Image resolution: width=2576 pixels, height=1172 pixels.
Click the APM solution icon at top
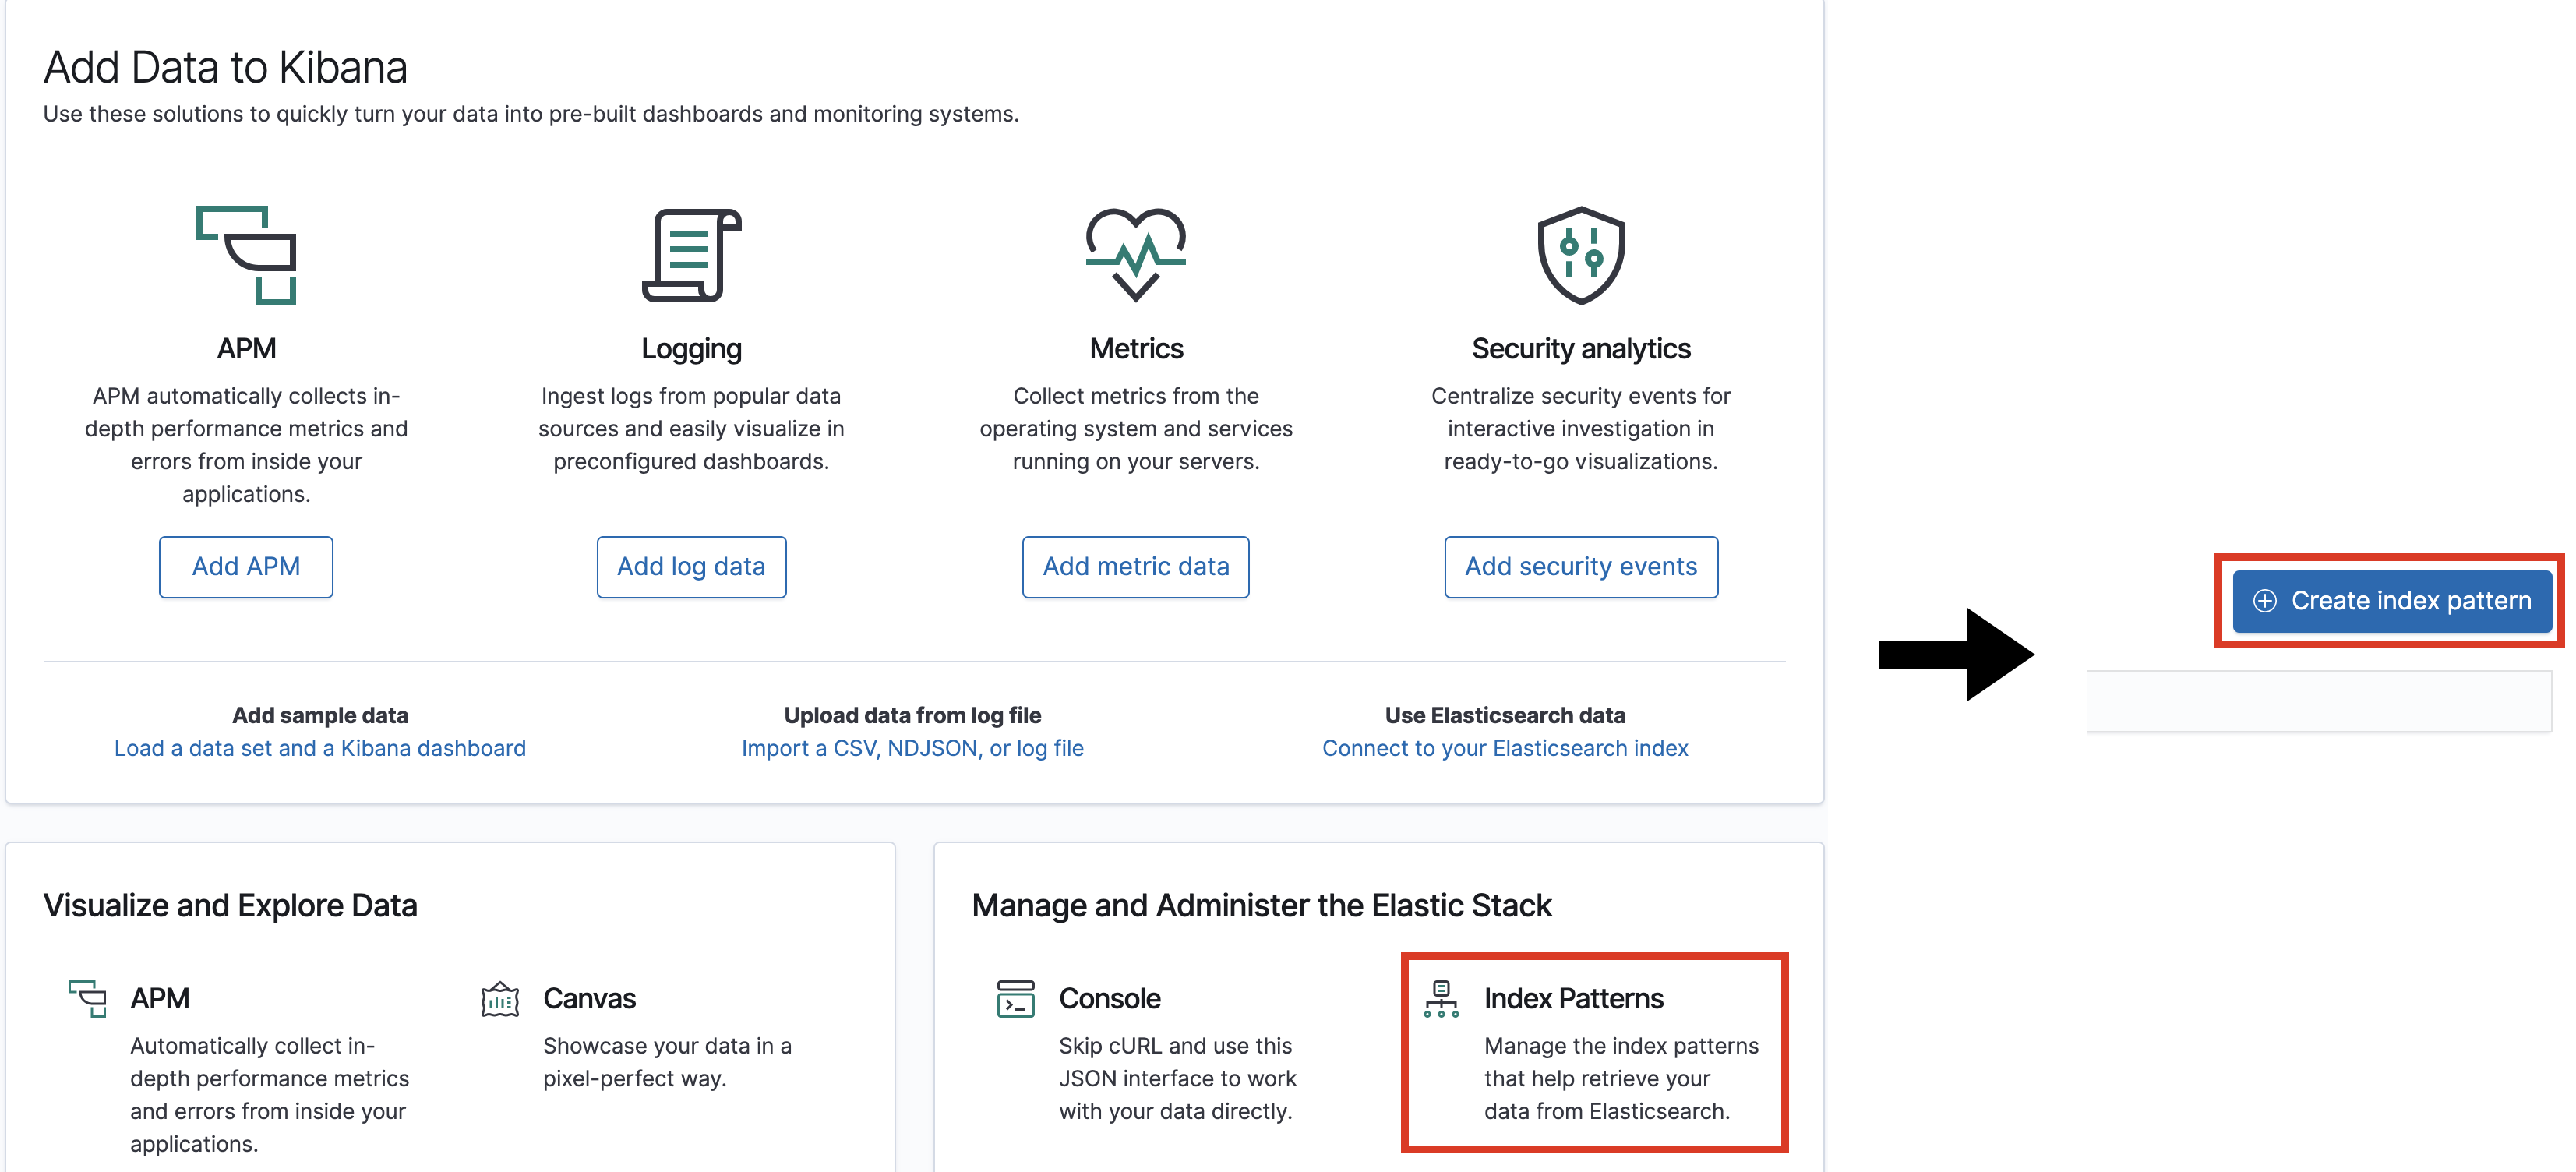point(246,255)
